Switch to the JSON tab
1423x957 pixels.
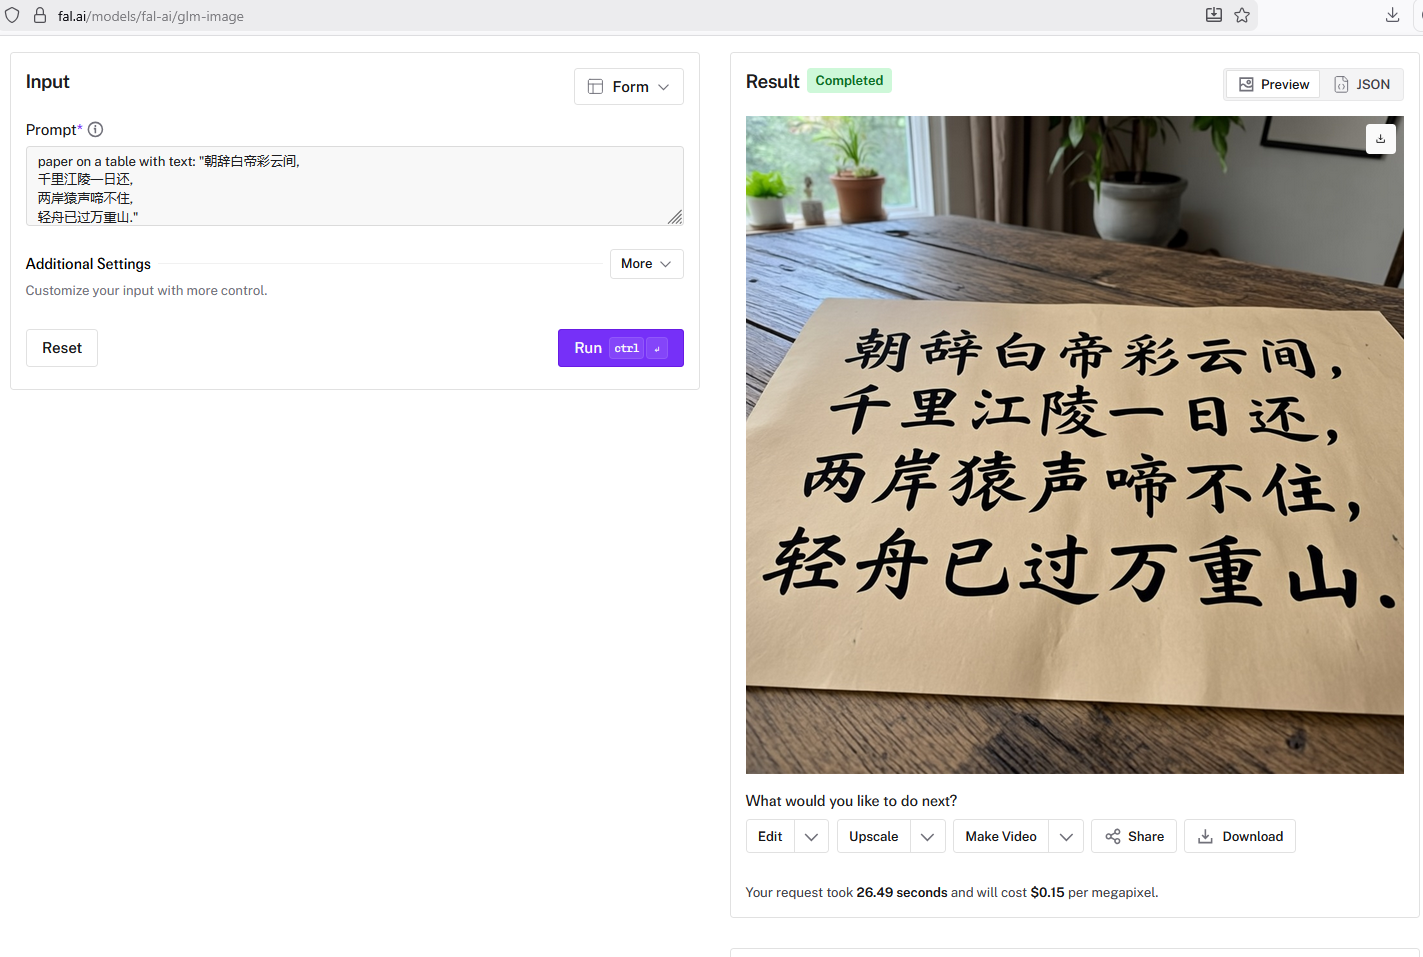pos(1362,85)
